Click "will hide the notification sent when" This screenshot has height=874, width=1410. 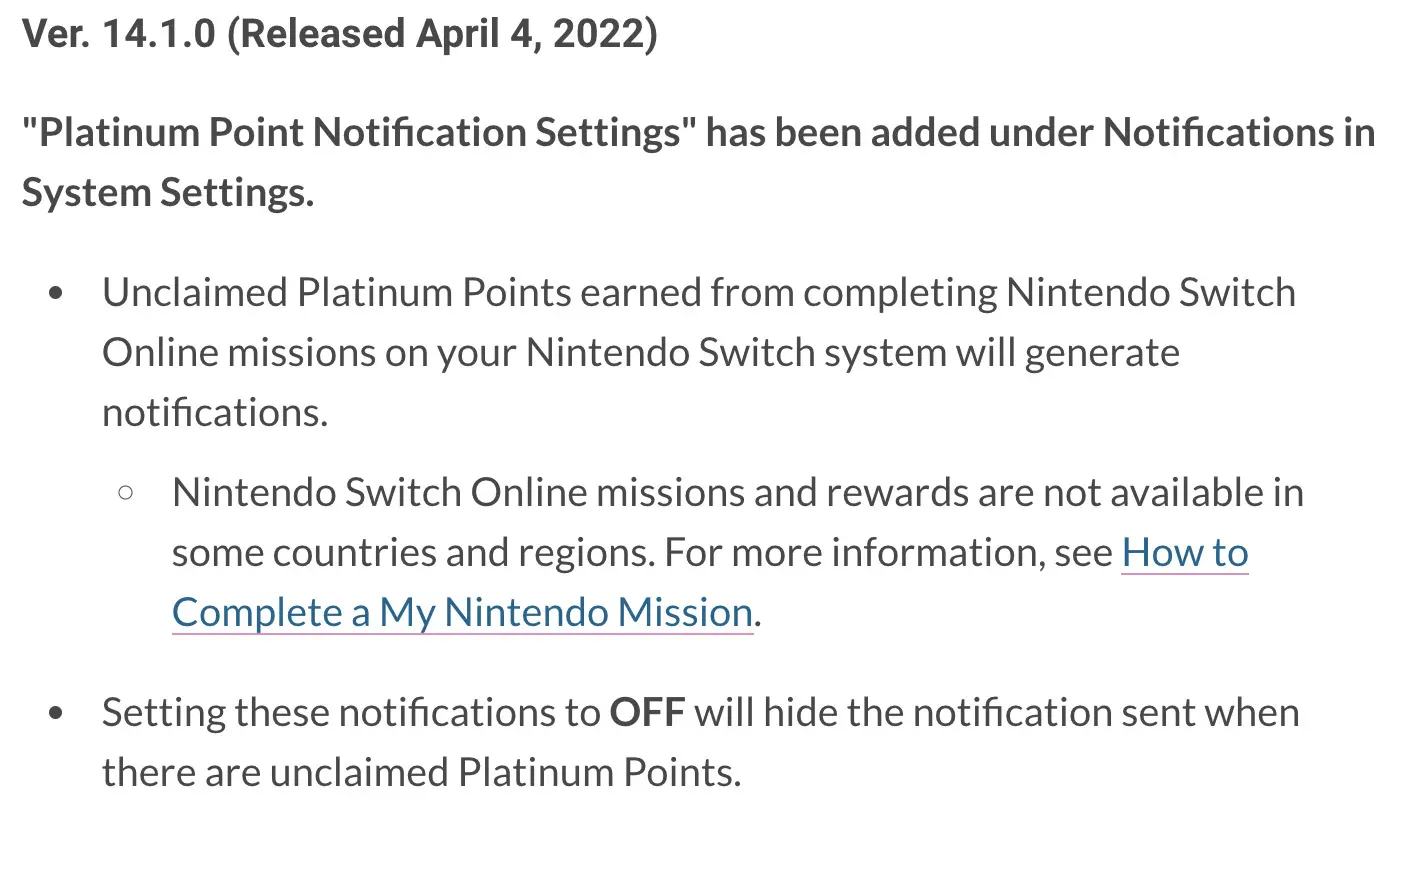(997, 713)
